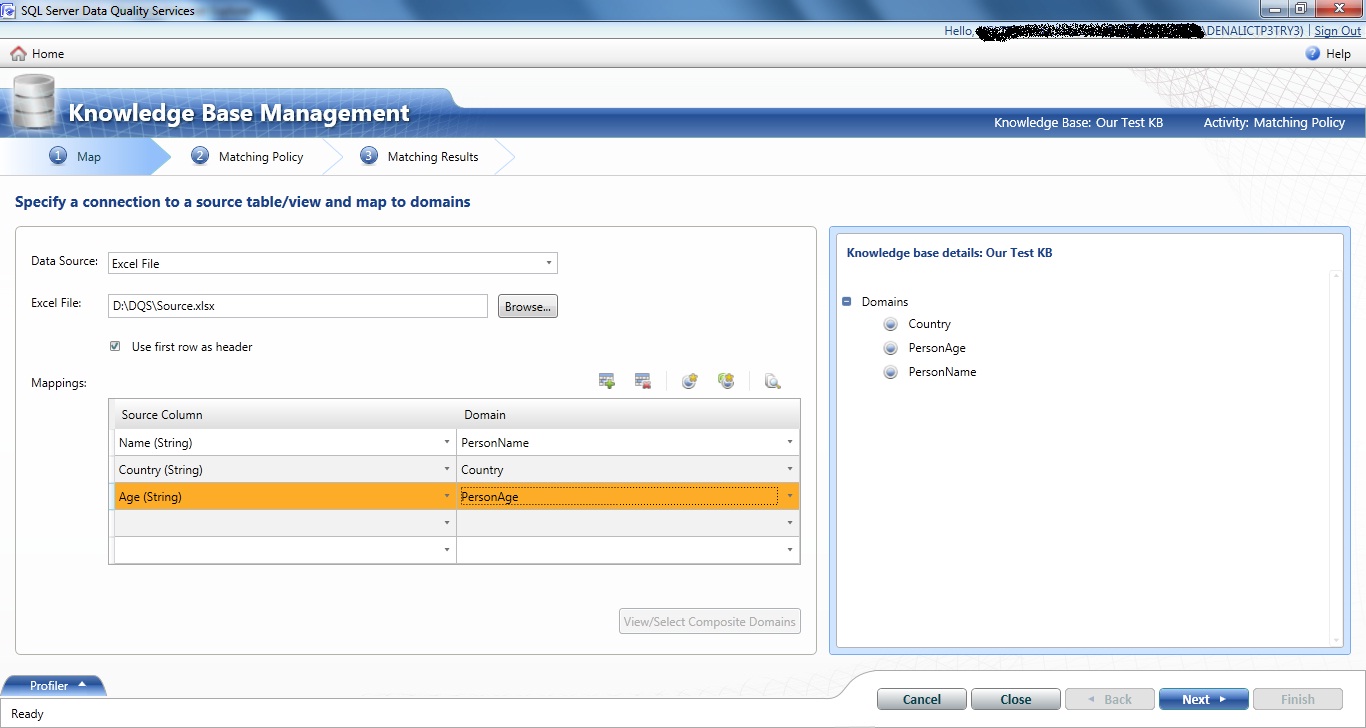Create a new domain
1366x728 pixels.
click(x=689, y=381)
